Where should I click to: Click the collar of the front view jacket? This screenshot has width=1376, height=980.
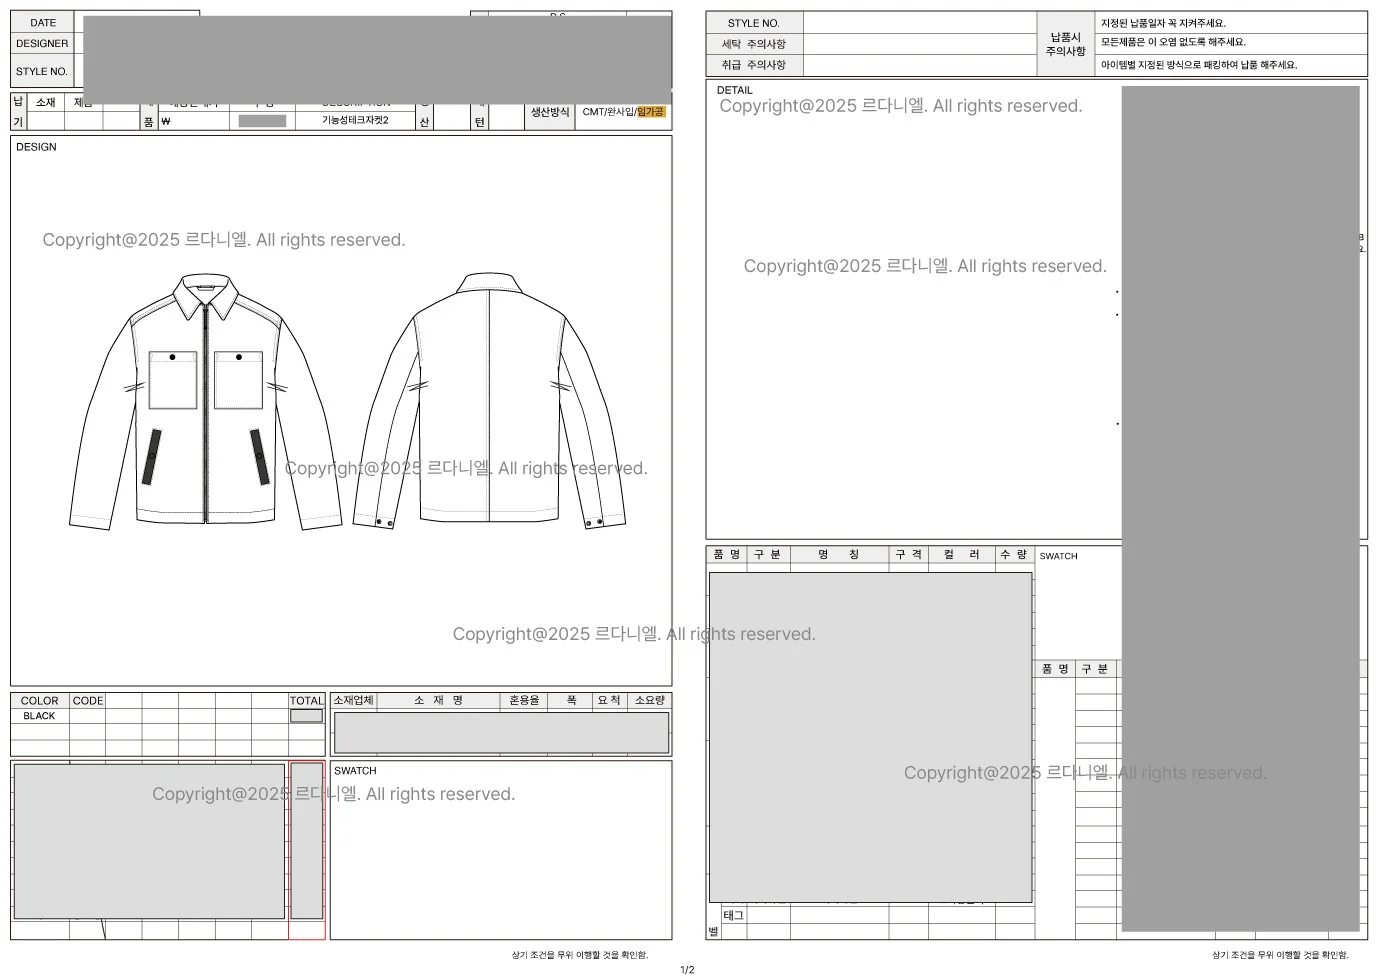206,295
